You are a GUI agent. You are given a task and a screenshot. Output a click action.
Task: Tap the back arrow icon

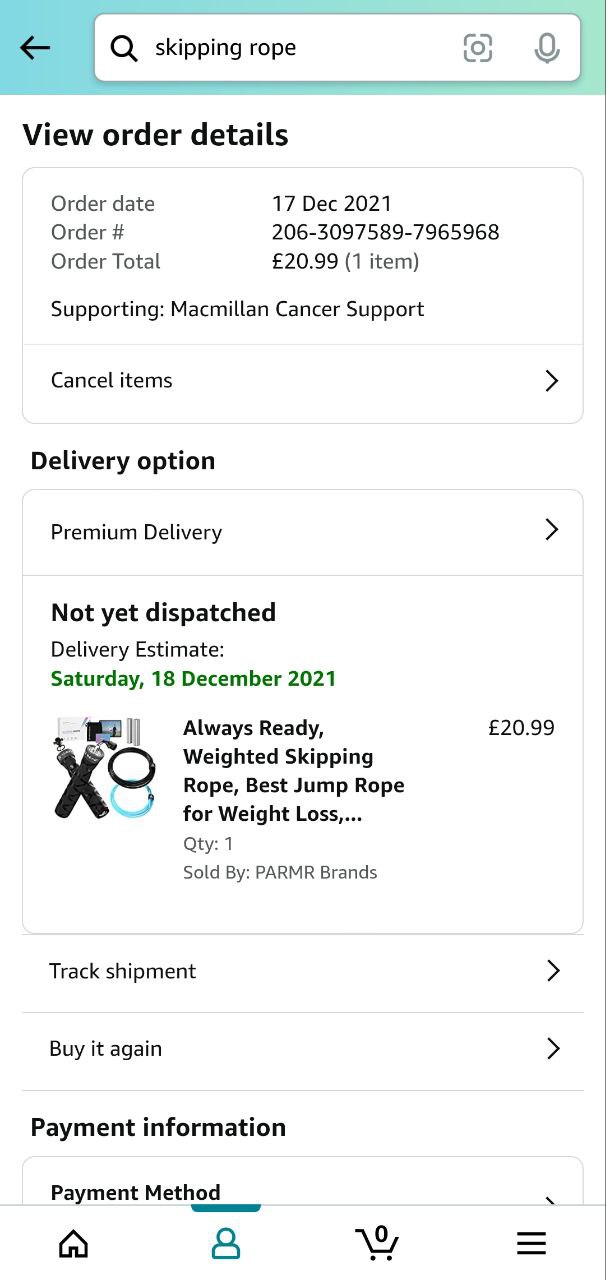pyautogui.click(x=35, y=48)
